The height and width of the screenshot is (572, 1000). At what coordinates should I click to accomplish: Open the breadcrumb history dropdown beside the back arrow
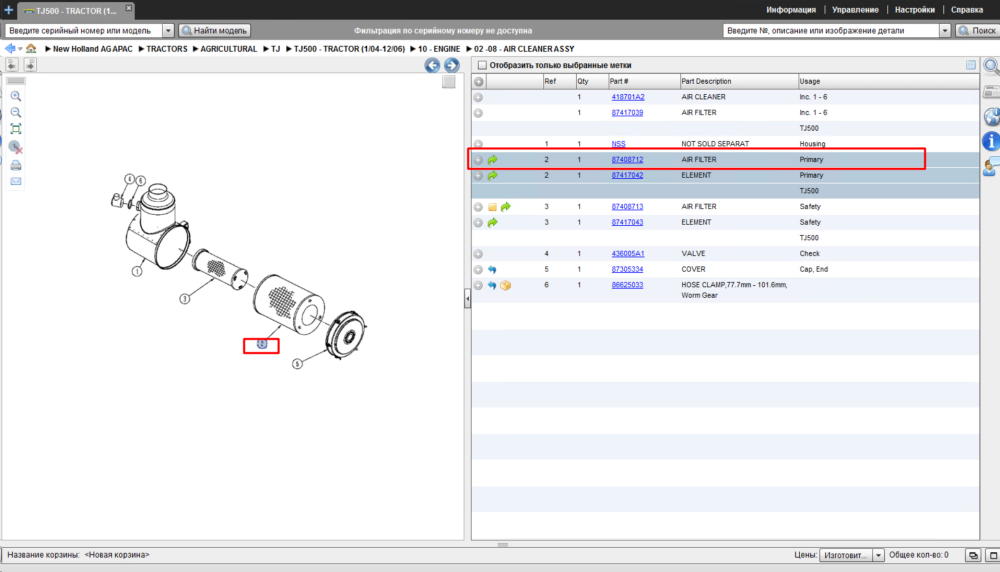coord(20,49)
